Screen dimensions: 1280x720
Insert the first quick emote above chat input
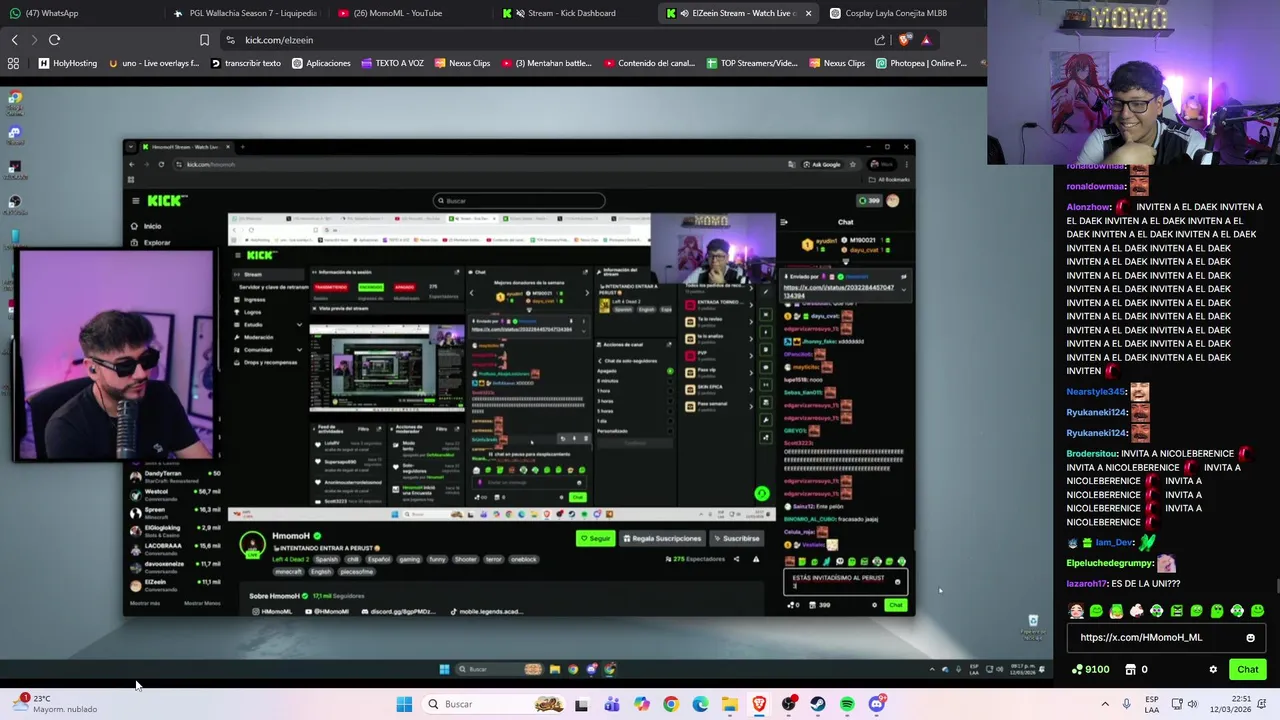pyautogui.click(x=1076, y=611)
